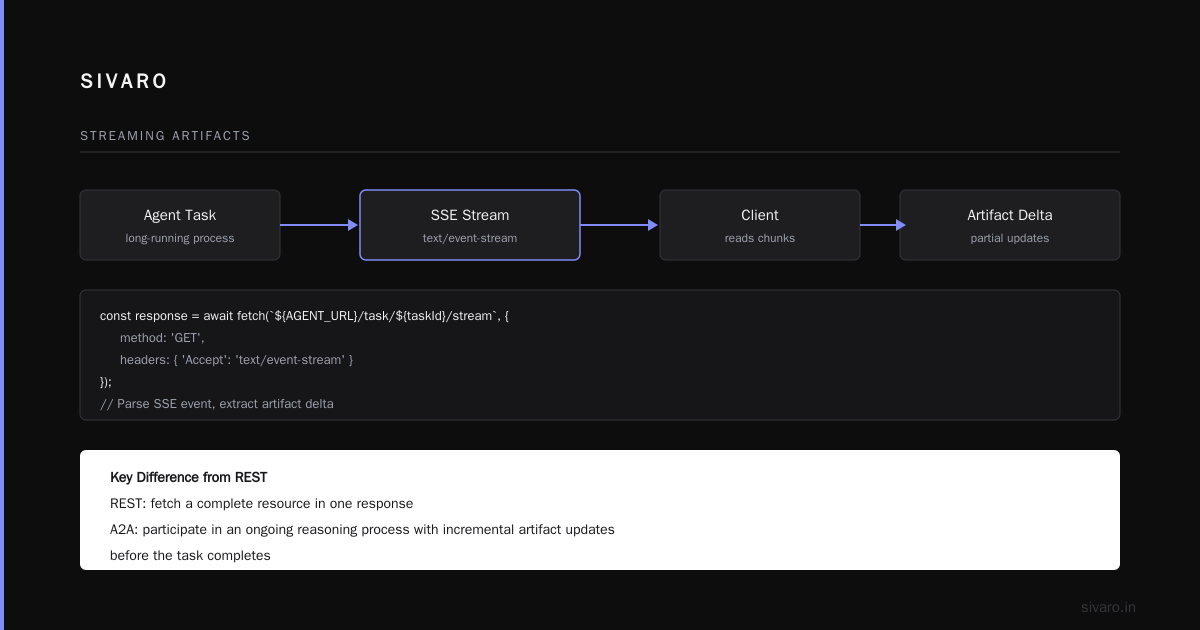The width and height of the screenshot is (1200, 630).
Task: Select the highlighted SSE Stream box
Action: coord(470,225)
